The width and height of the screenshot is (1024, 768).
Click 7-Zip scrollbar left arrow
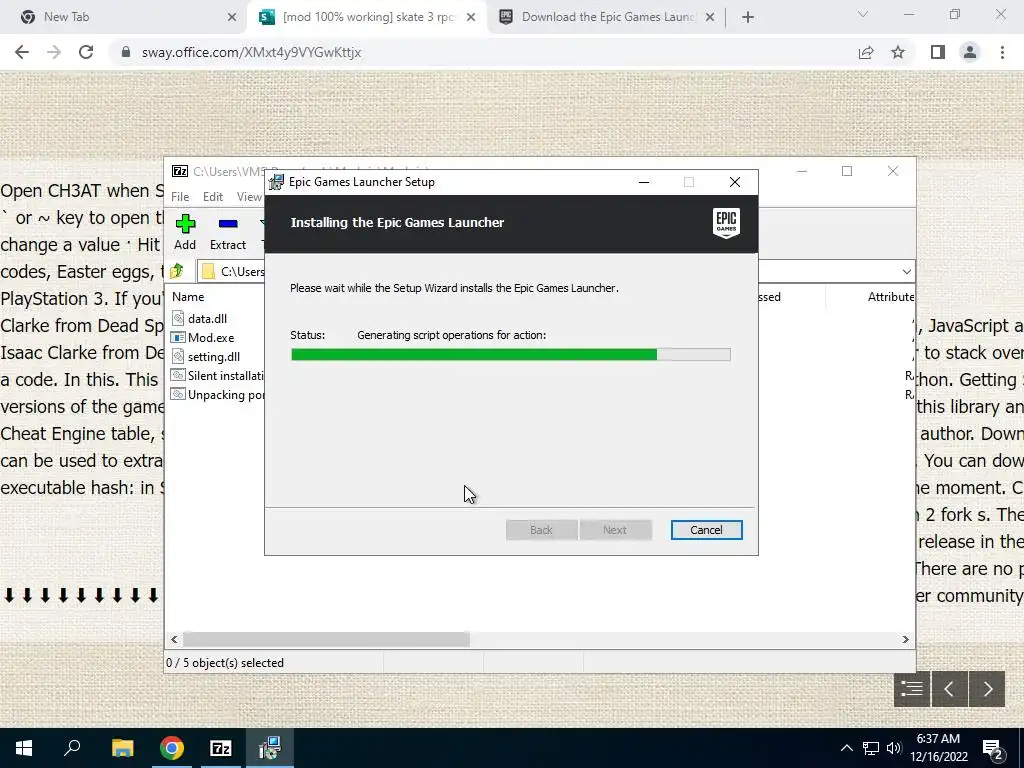tap(174, 639)
